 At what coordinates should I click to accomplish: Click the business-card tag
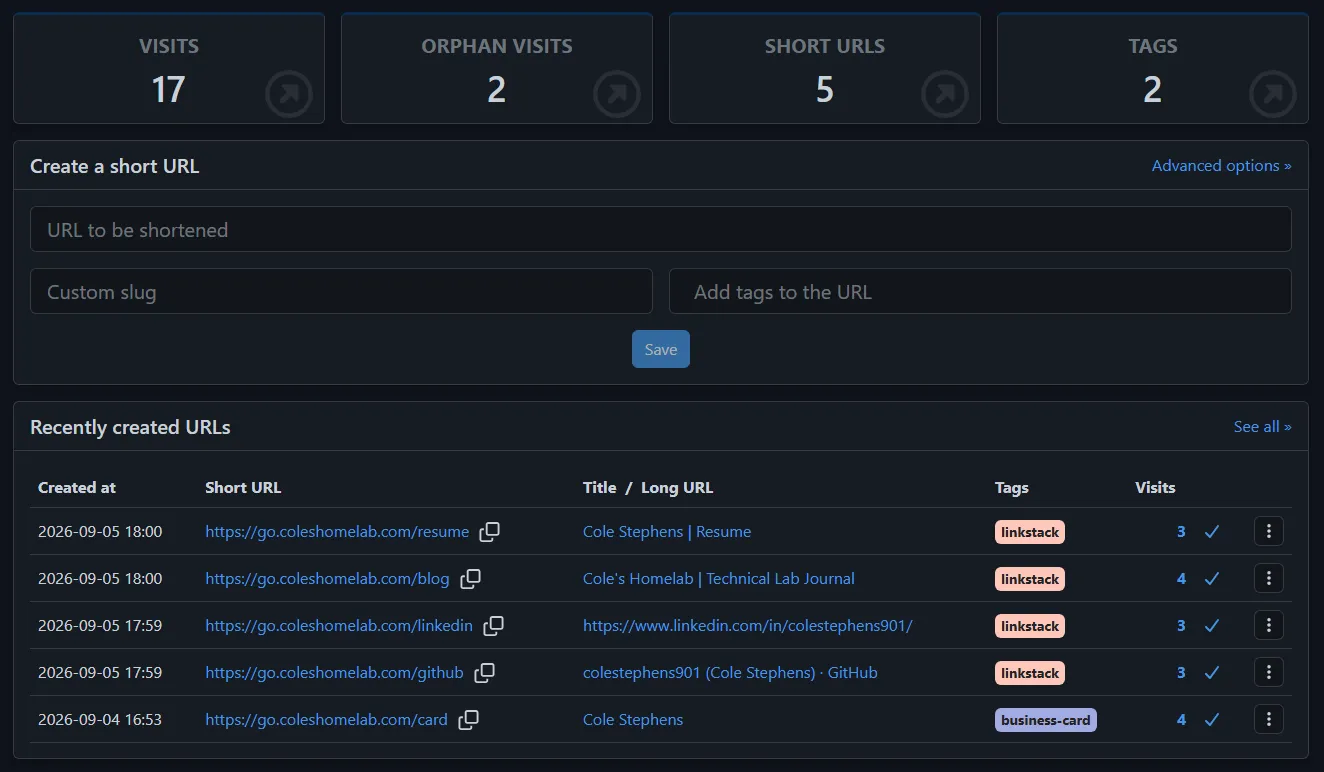pyautogui.click(x=1046, y=720)
